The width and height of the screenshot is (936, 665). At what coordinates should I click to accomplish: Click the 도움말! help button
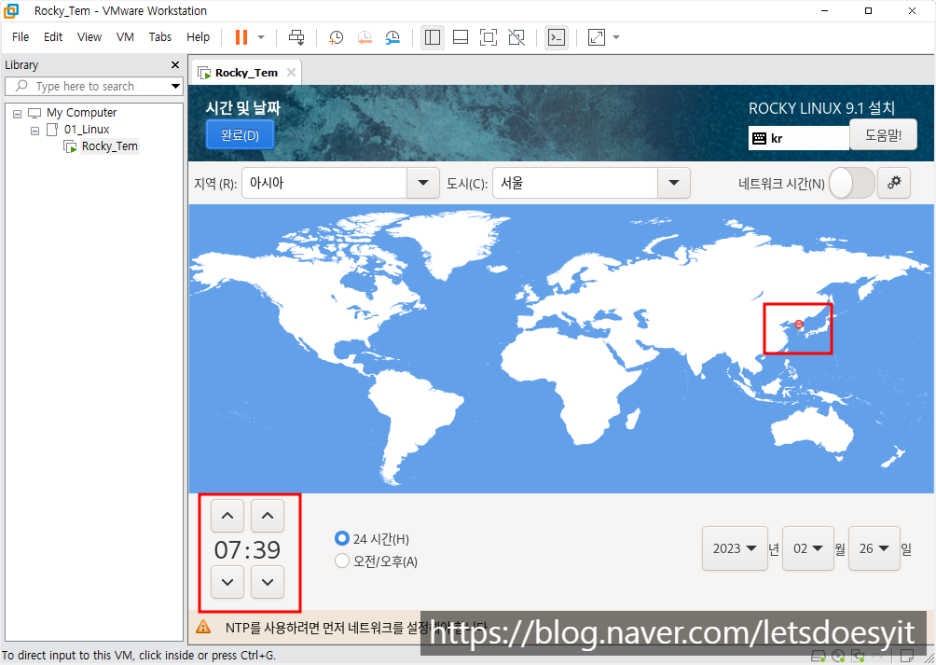pyautogui.click(x=883, y=134)
